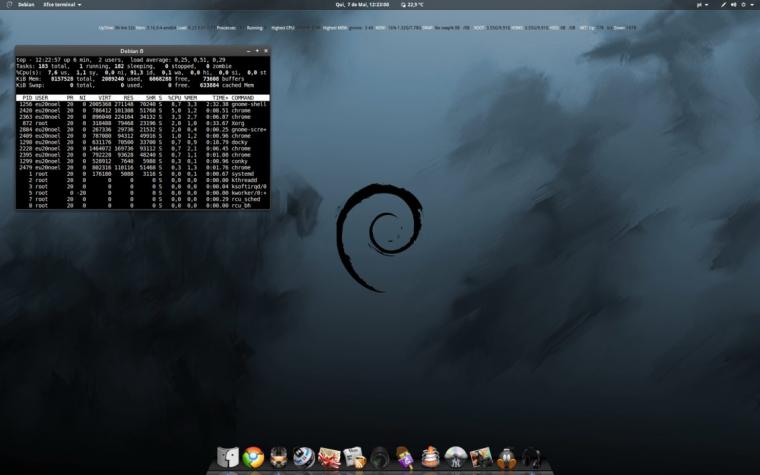Expand the system power menu arrow

(x=754, y=4)
